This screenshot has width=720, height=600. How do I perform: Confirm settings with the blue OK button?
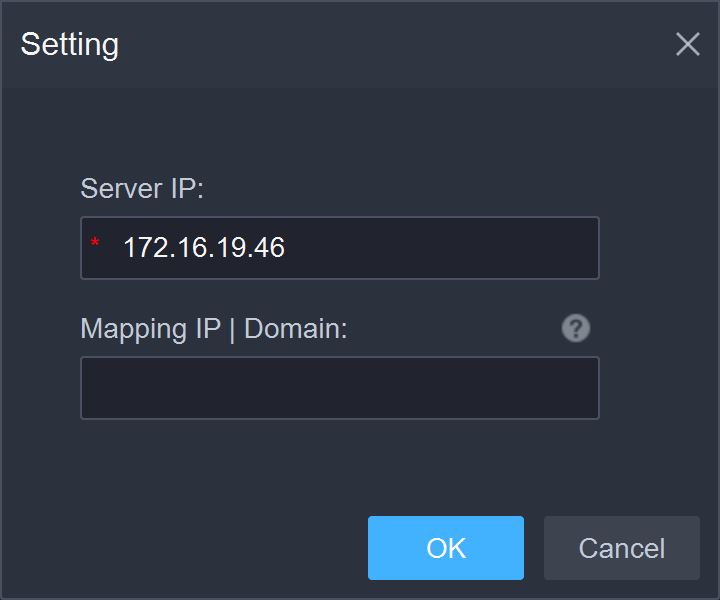446,548
